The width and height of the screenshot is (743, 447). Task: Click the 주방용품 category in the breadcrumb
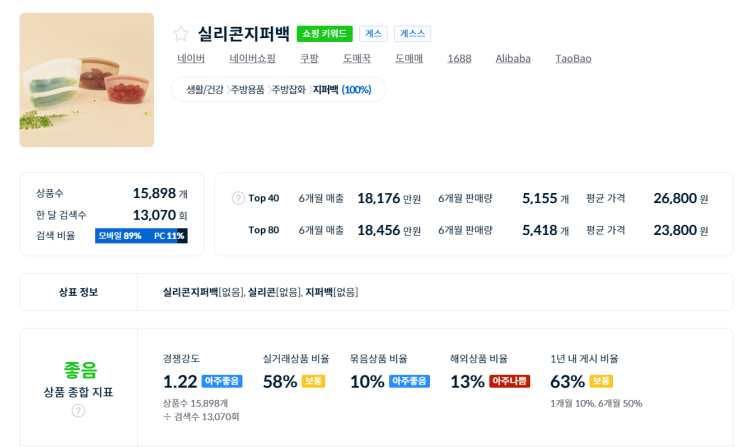(x=248, y=90)
